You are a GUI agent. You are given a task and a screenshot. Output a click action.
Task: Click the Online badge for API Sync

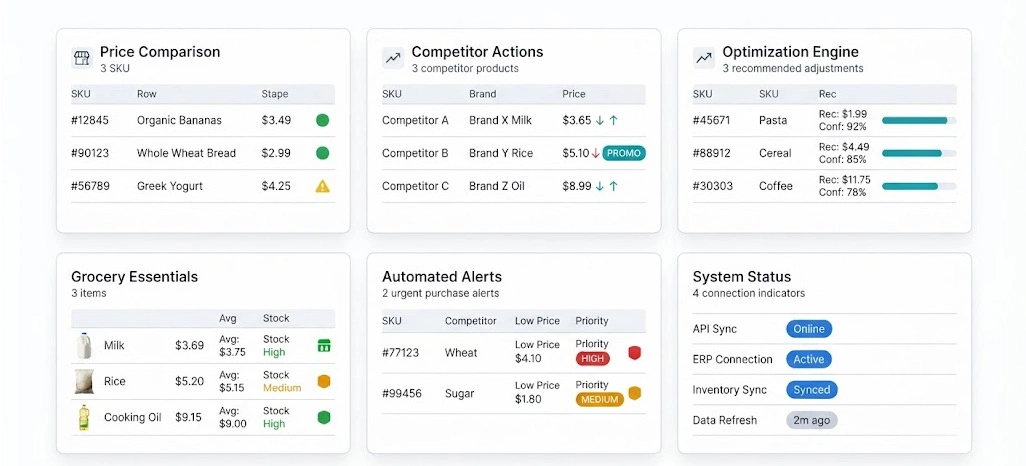809,329
